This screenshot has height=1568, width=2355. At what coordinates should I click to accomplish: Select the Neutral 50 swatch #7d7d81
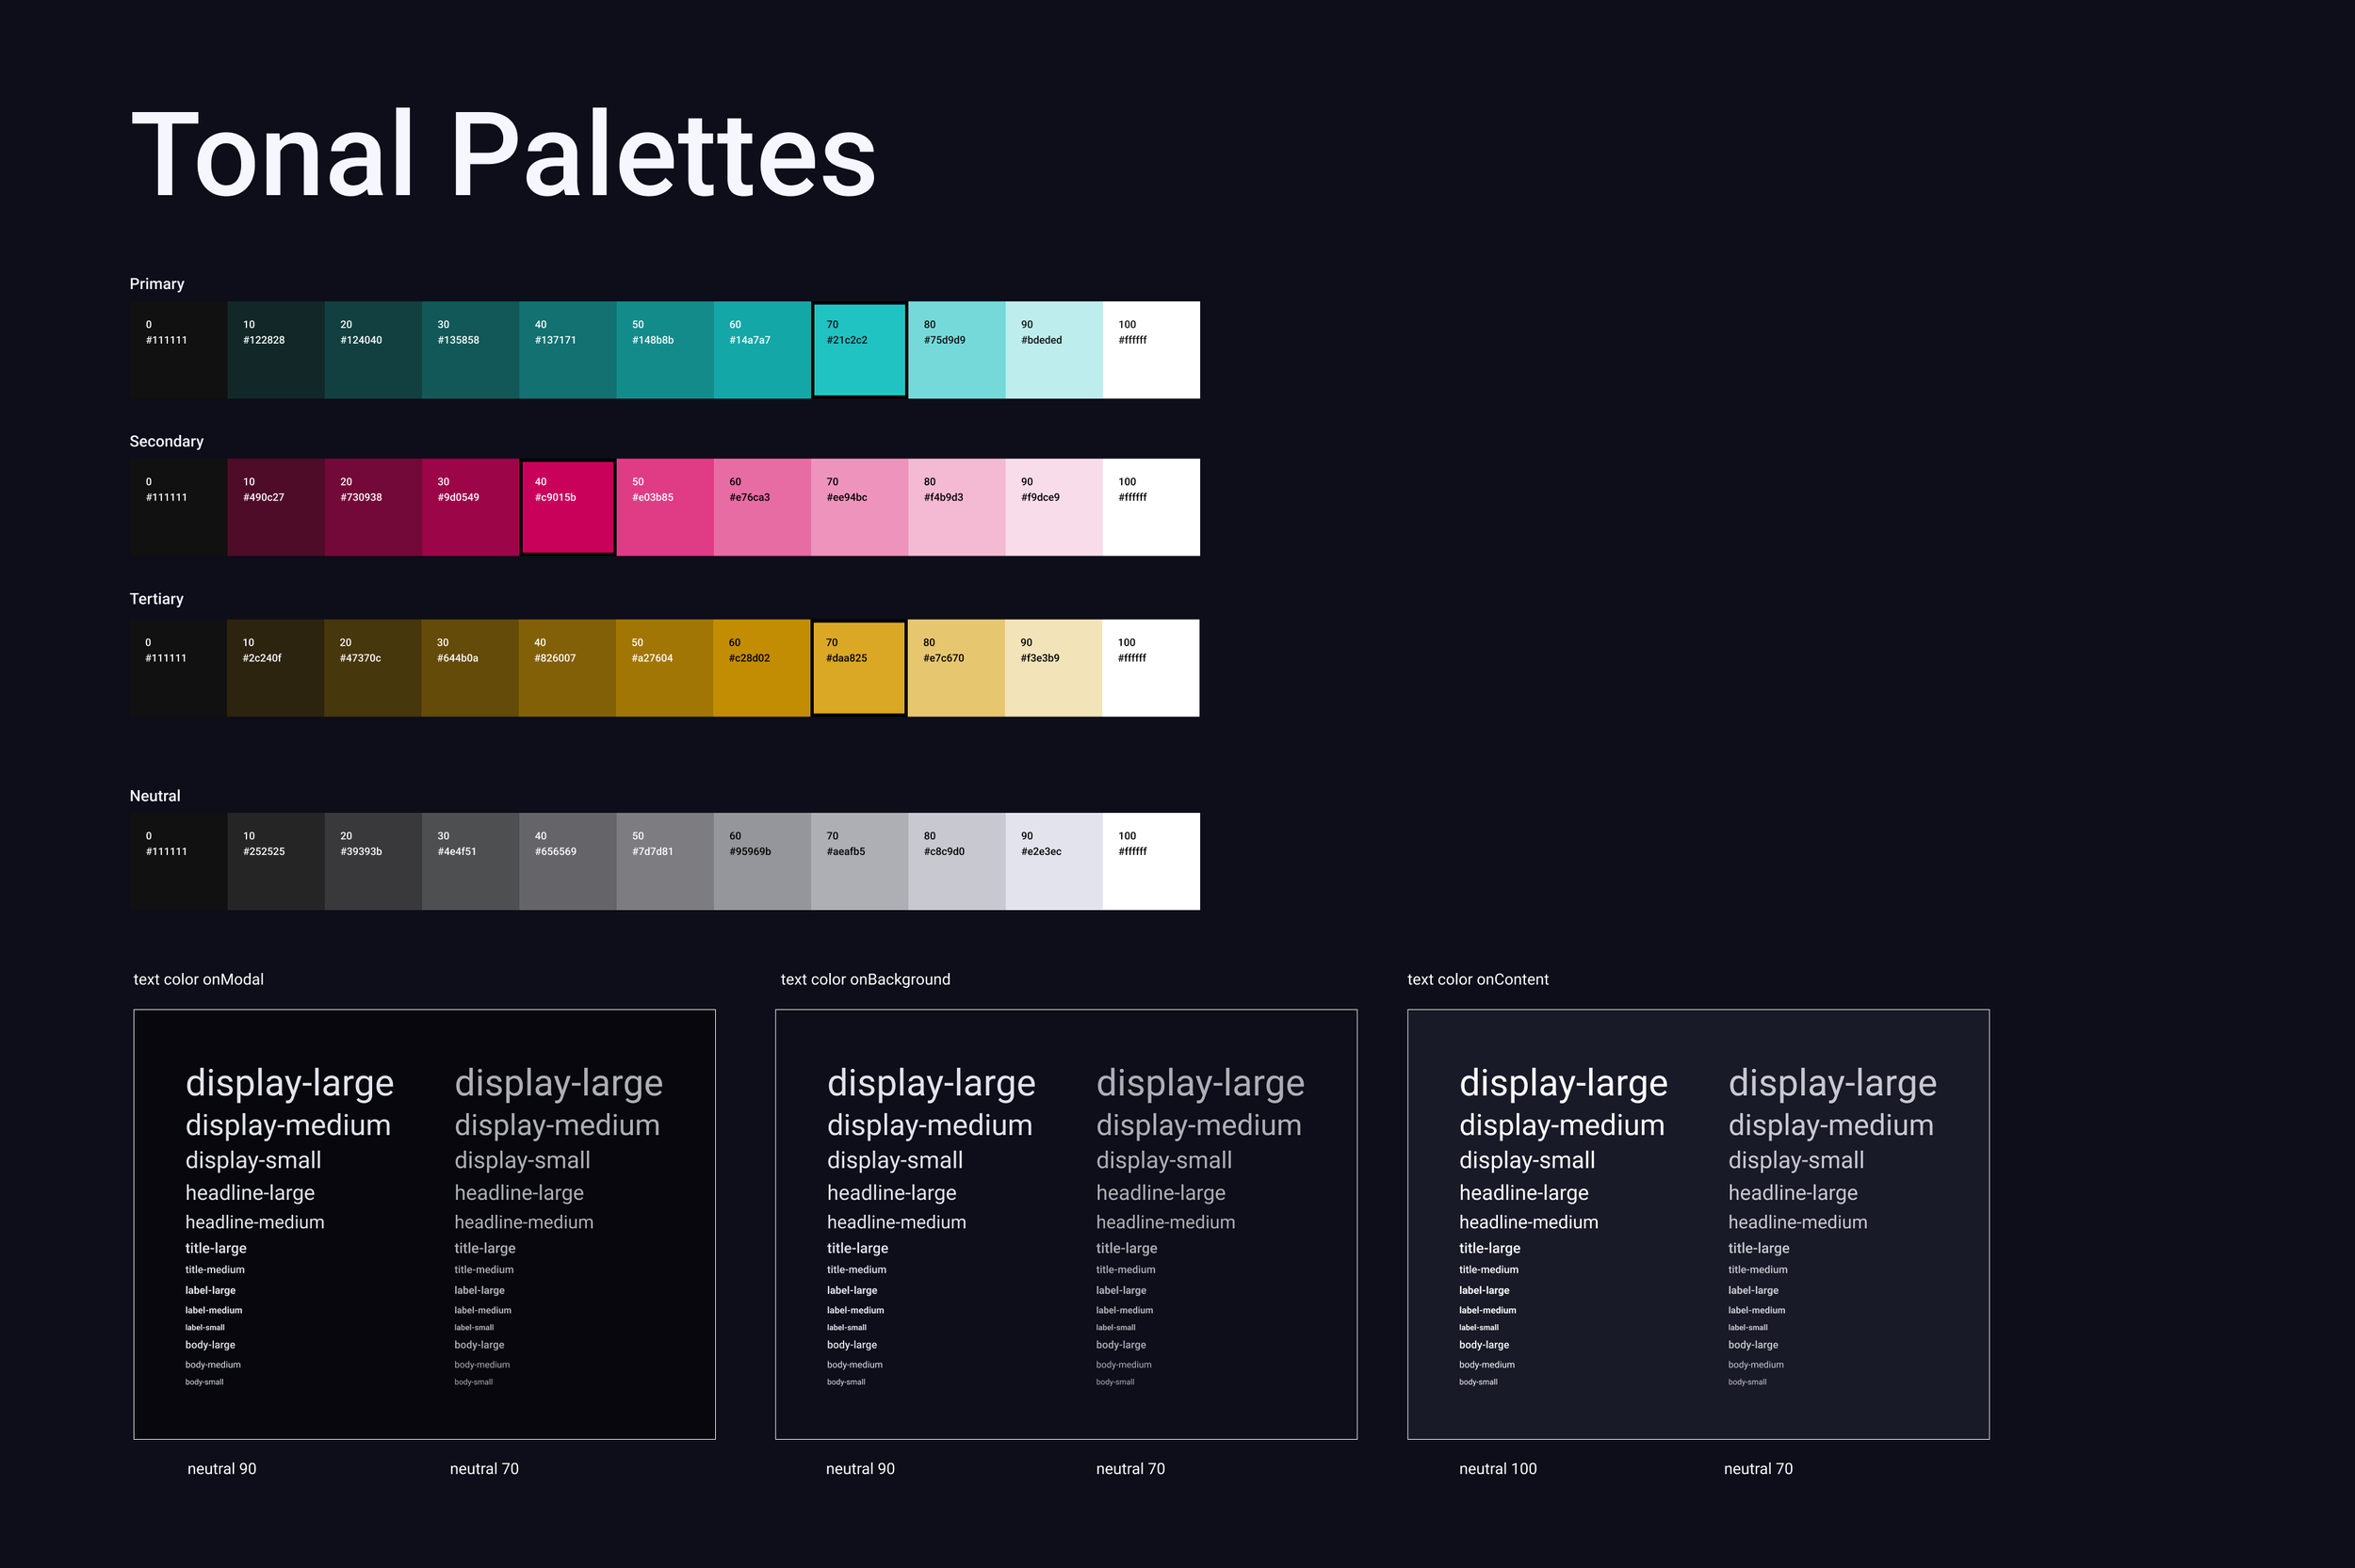664,860
